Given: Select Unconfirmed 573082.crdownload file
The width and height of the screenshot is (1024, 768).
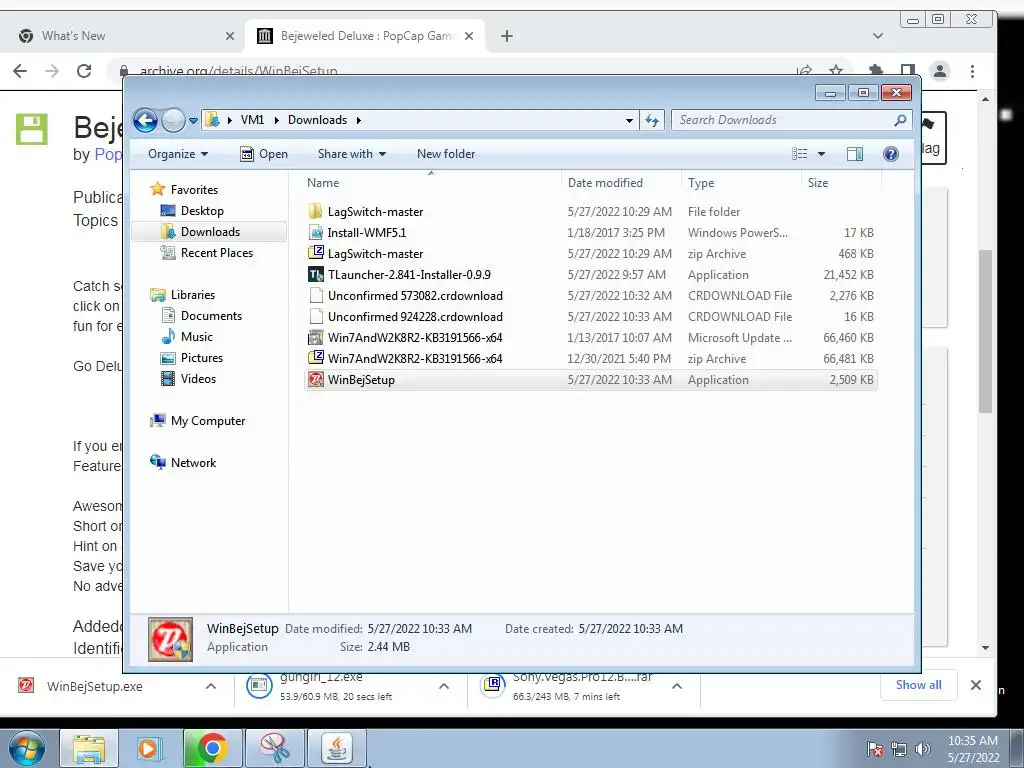Looking at the screenshot, I should [x=415, y=296].
